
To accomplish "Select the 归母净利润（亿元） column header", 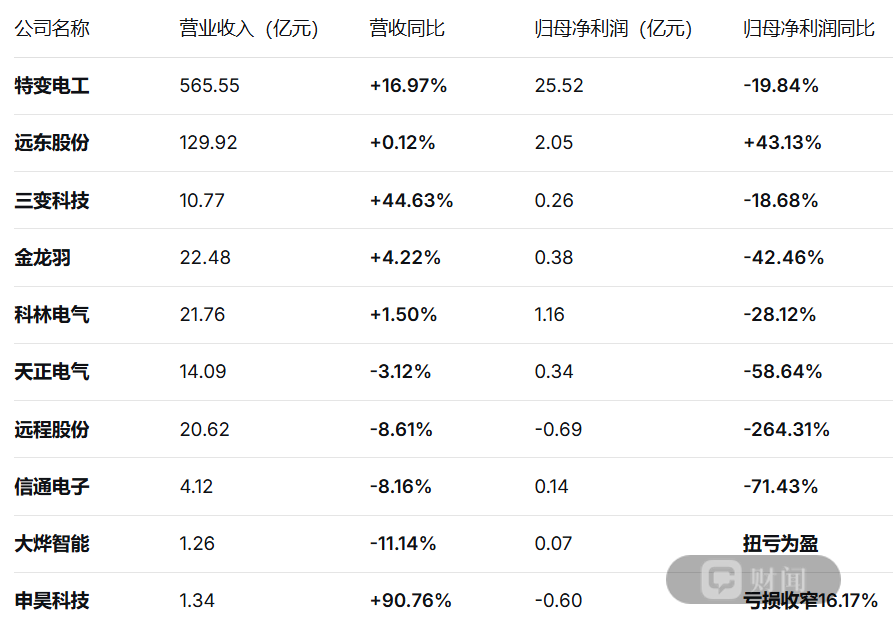I will tap(613, 28).
